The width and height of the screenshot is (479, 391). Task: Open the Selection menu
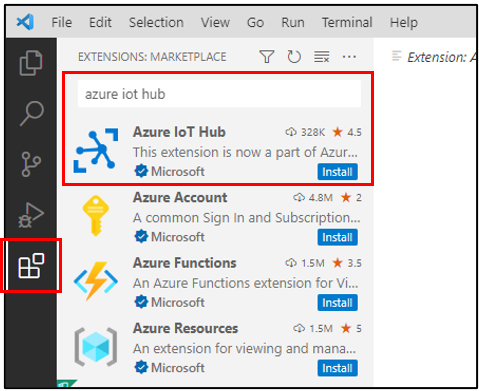tap(156, 23)
